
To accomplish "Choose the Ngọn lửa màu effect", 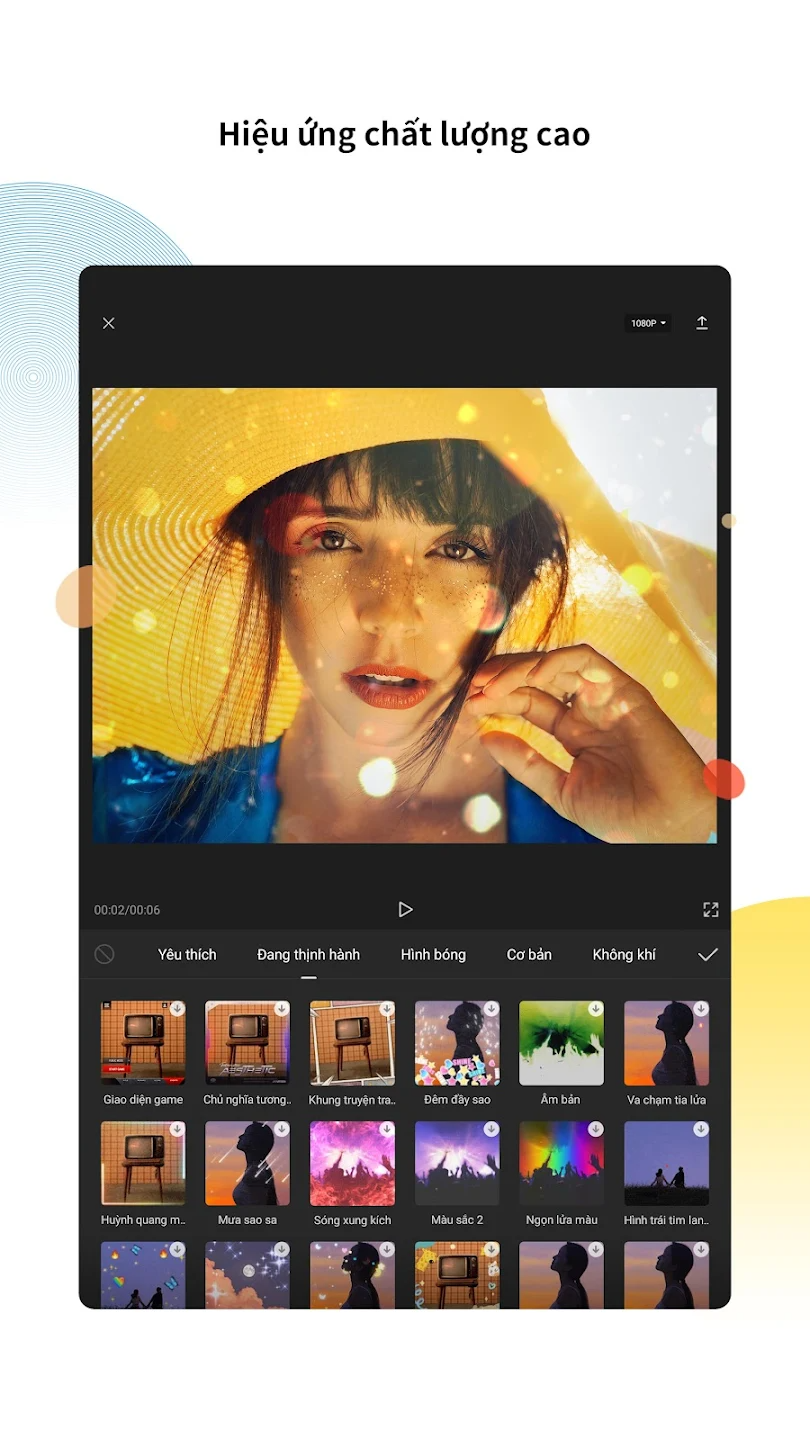I will [x=561, y=1164].
